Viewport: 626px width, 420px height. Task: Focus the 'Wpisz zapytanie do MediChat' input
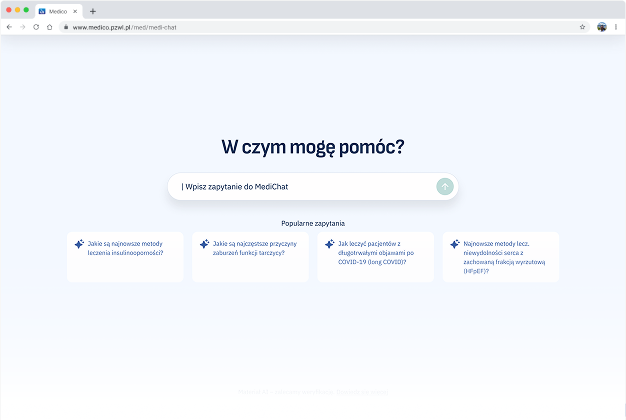(300, 186)
